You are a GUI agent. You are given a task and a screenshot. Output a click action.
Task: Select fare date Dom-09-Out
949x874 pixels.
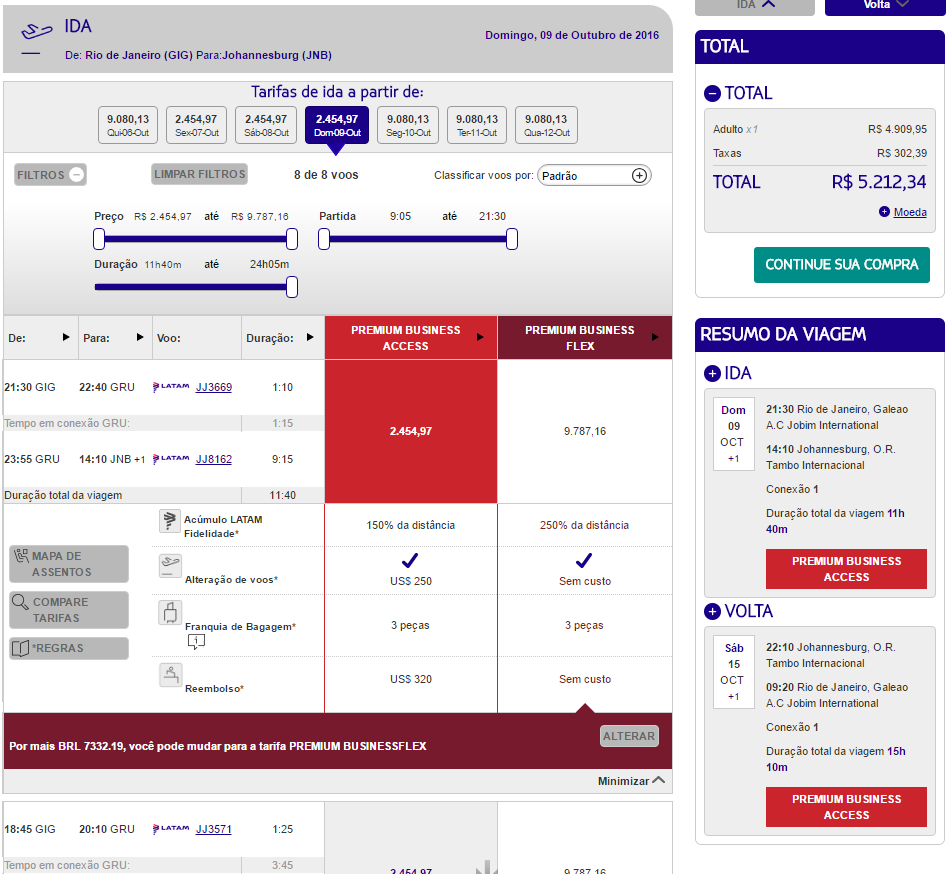click(x=337, y=125)
